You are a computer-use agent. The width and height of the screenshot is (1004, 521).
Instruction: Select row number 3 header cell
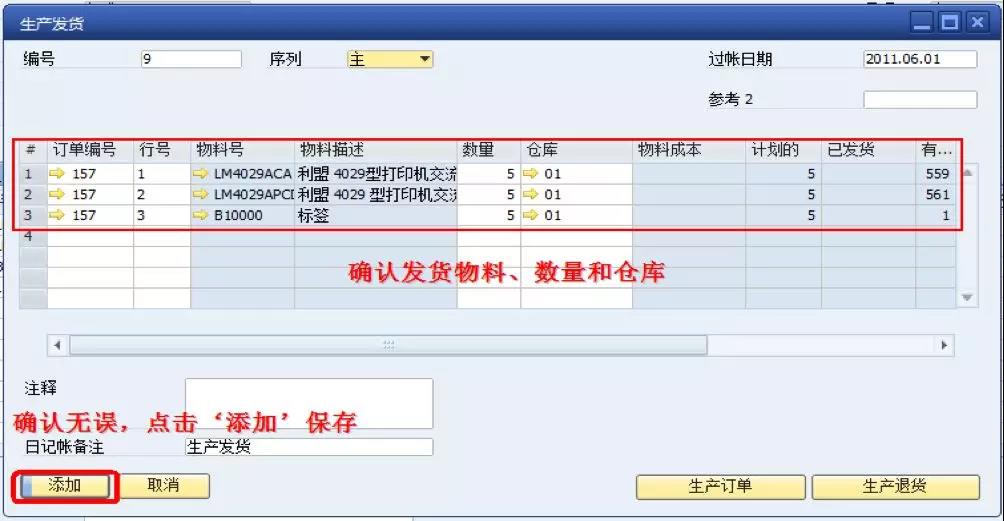coord(29,215)
